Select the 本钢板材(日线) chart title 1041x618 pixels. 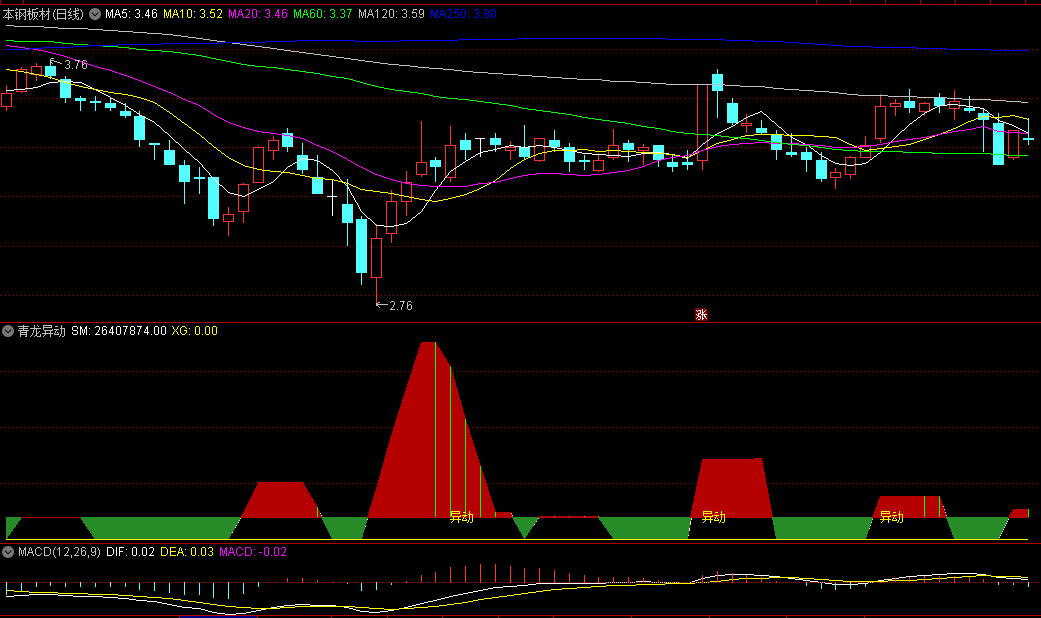pyautogui.click(x=43, y=14)
